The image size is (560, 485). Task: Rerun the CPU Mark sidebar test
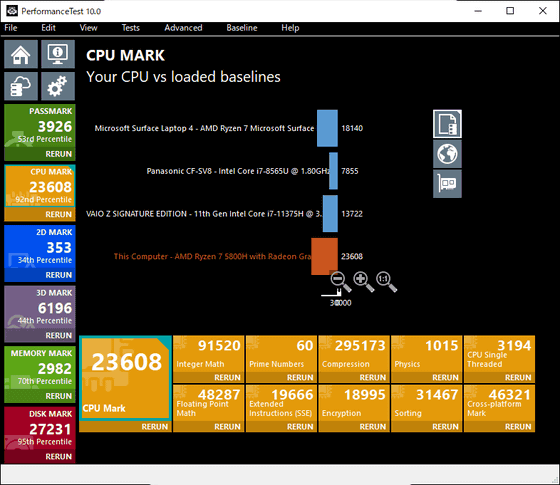40,214
